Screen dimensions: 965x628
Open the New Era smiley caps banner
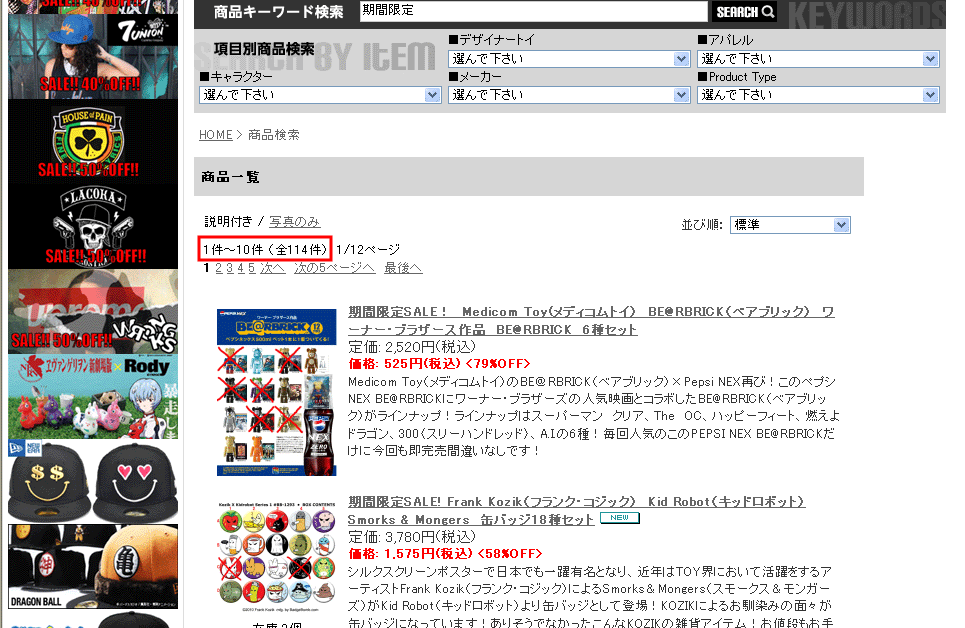(x=93, y=481)
